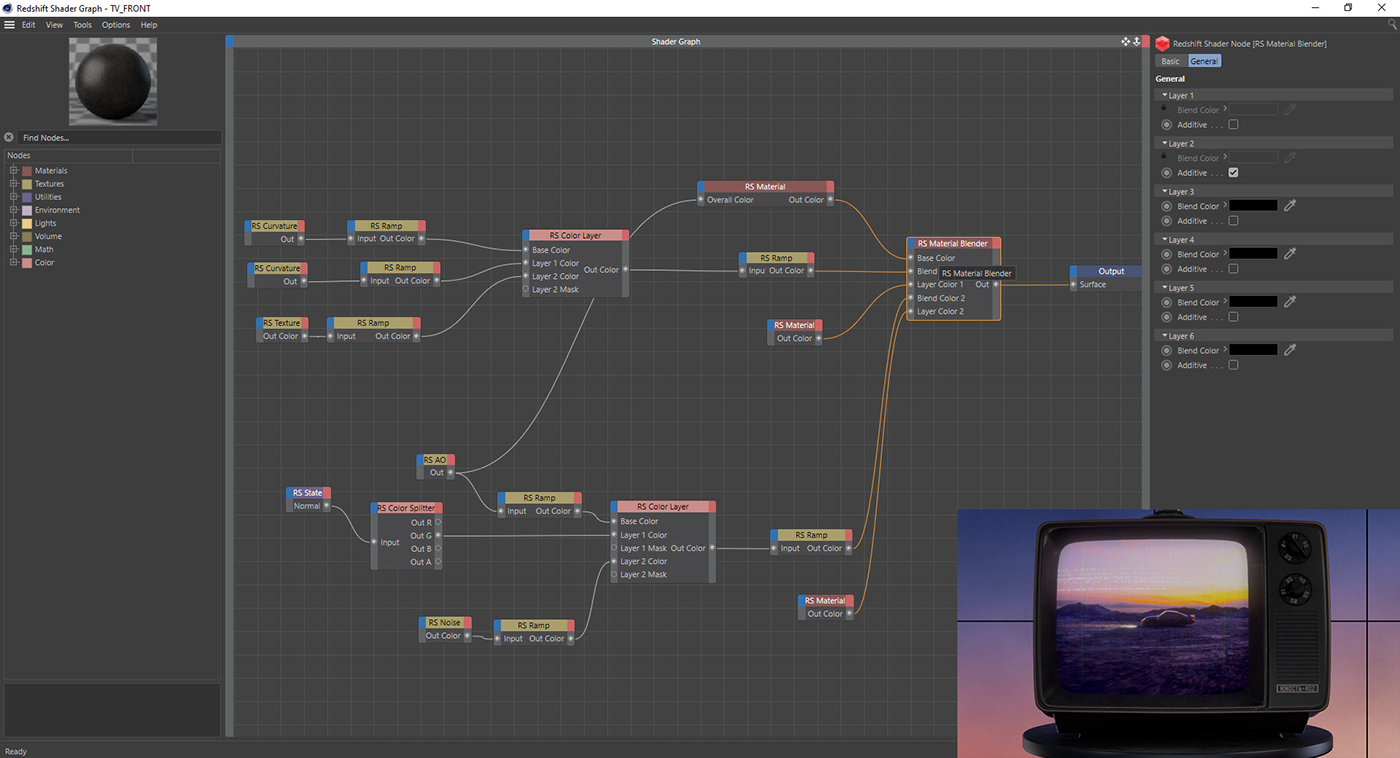
Task: Click the Layer 4 Blend Color animation dot
Action: 1166,254
